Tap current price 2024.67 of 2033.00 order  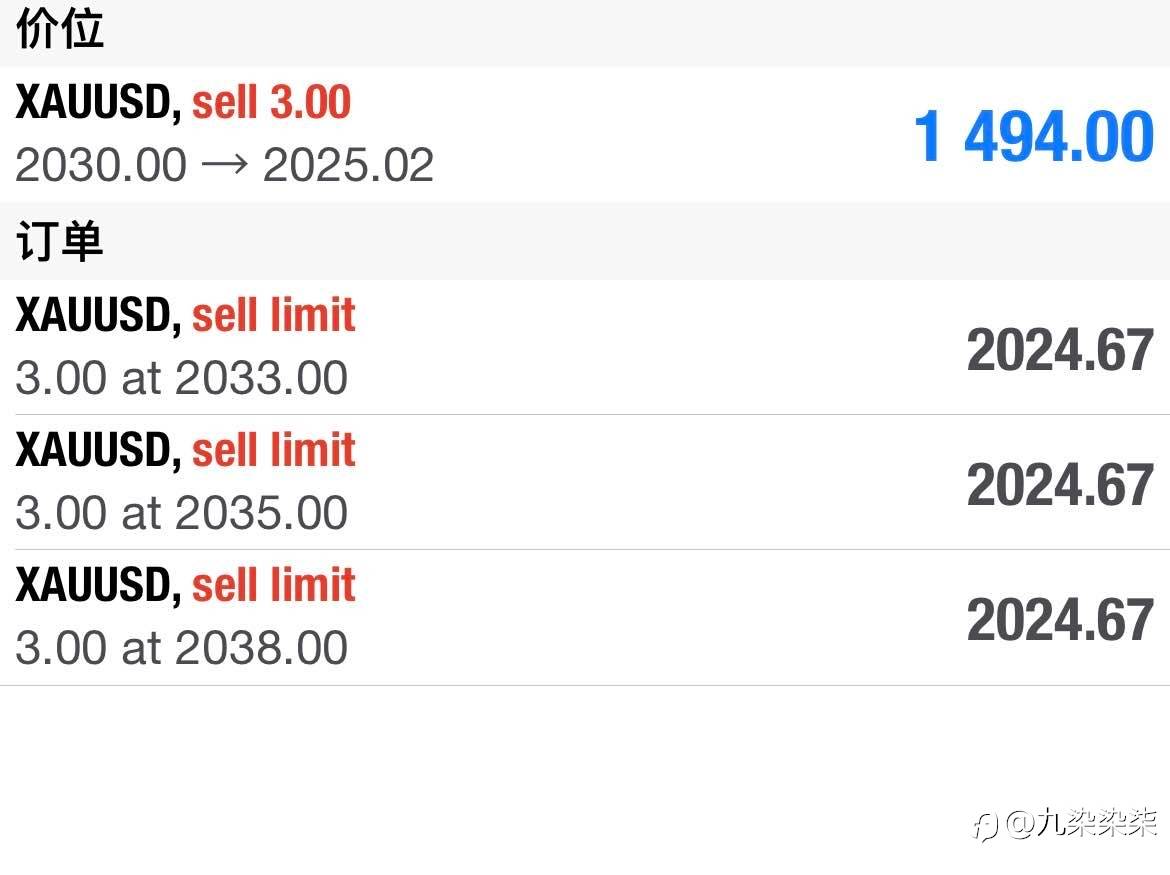click(x=1060, y=350)
